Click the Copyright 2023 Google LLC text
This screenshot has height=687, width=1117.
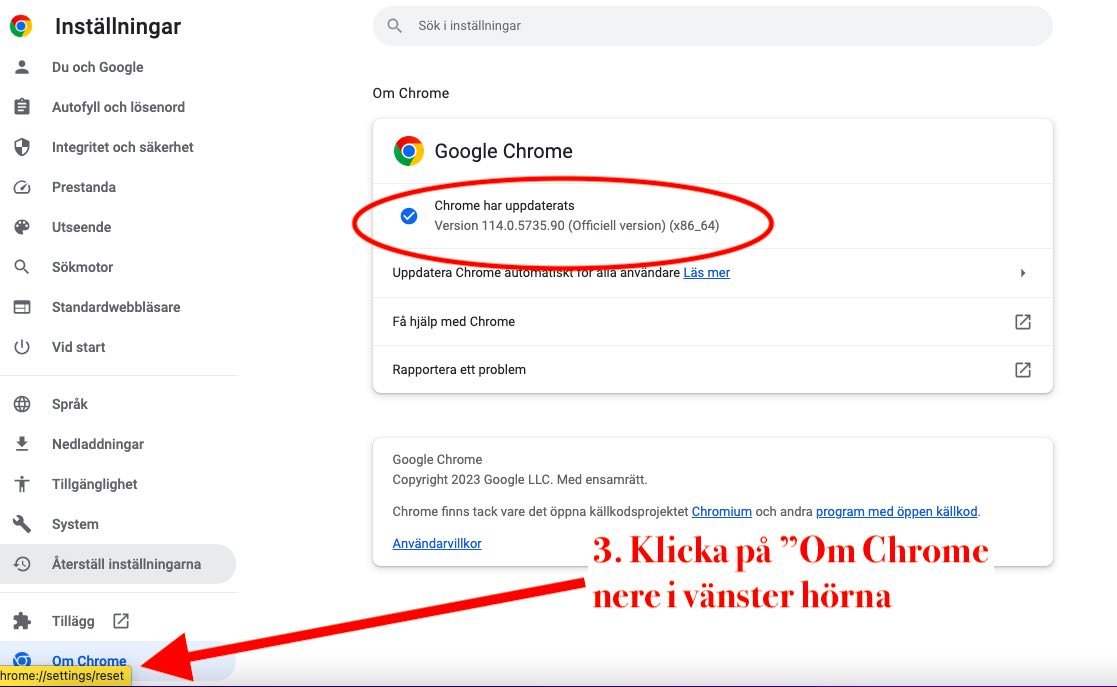pos(519,479)
